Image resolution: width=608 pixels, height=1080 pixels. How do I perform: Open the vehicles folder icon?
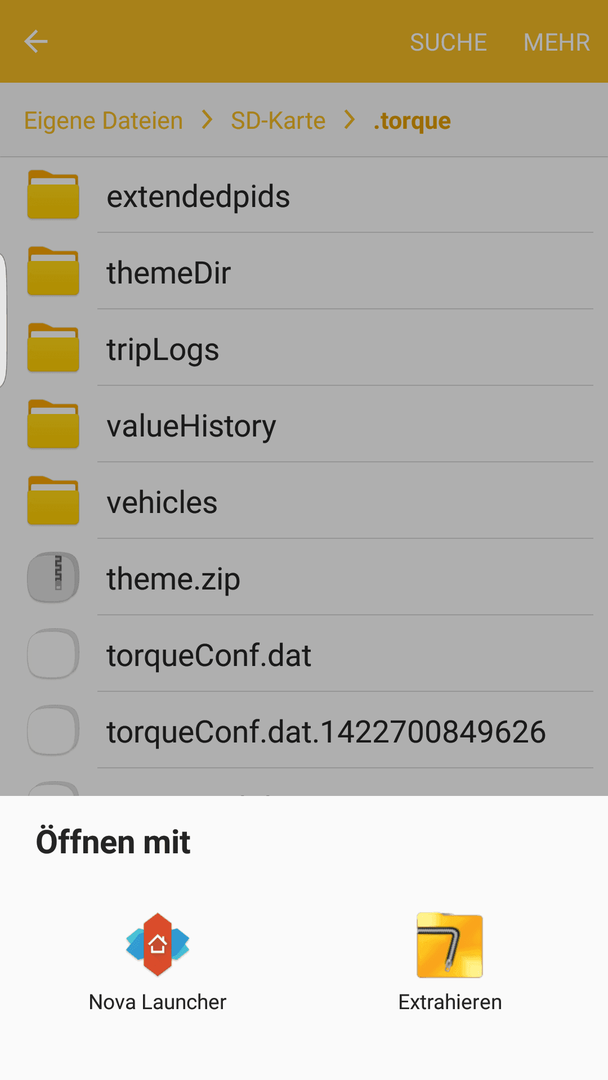(x=53, y=501)
